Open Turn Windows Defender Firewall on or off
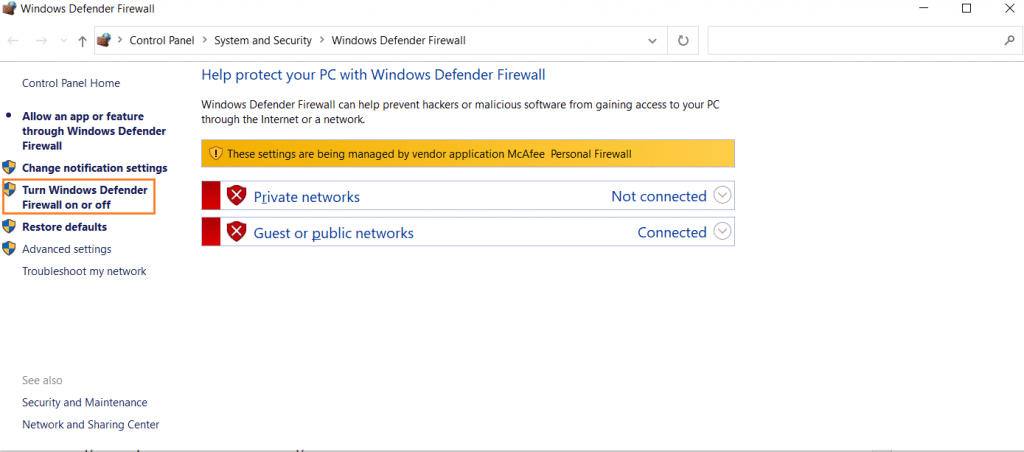Image resolution: width=1024 pixels, height=452 pixels. pyautogui.click(x=84, y=197)
